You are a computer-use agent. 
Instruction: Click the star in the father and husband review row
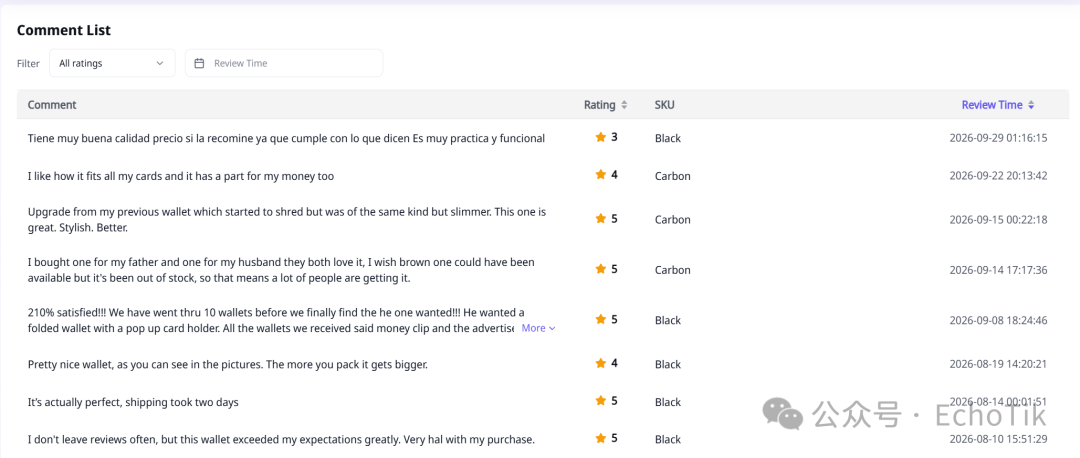click(x=601, y=269)
